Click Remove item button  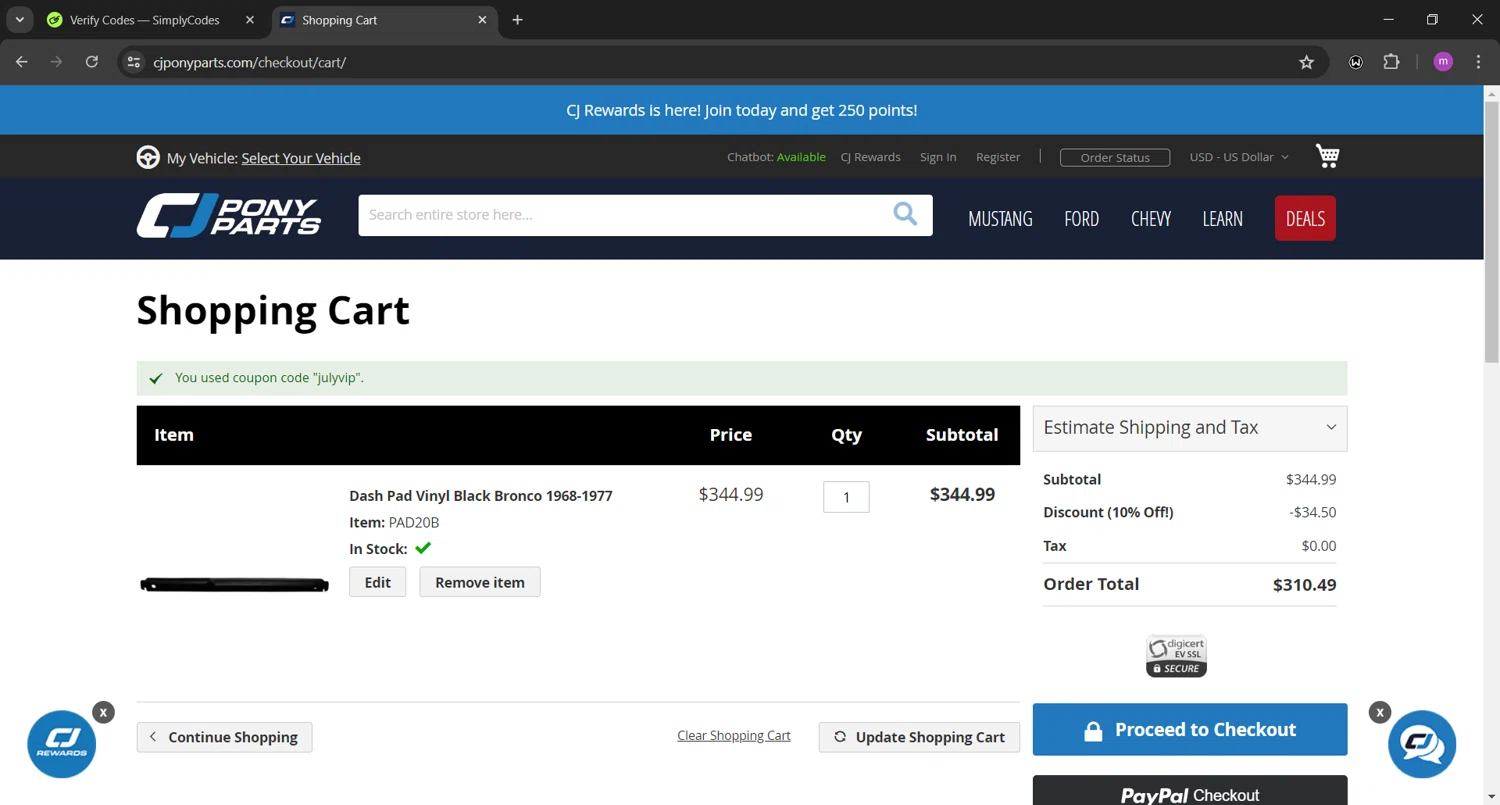click(480, 582)
